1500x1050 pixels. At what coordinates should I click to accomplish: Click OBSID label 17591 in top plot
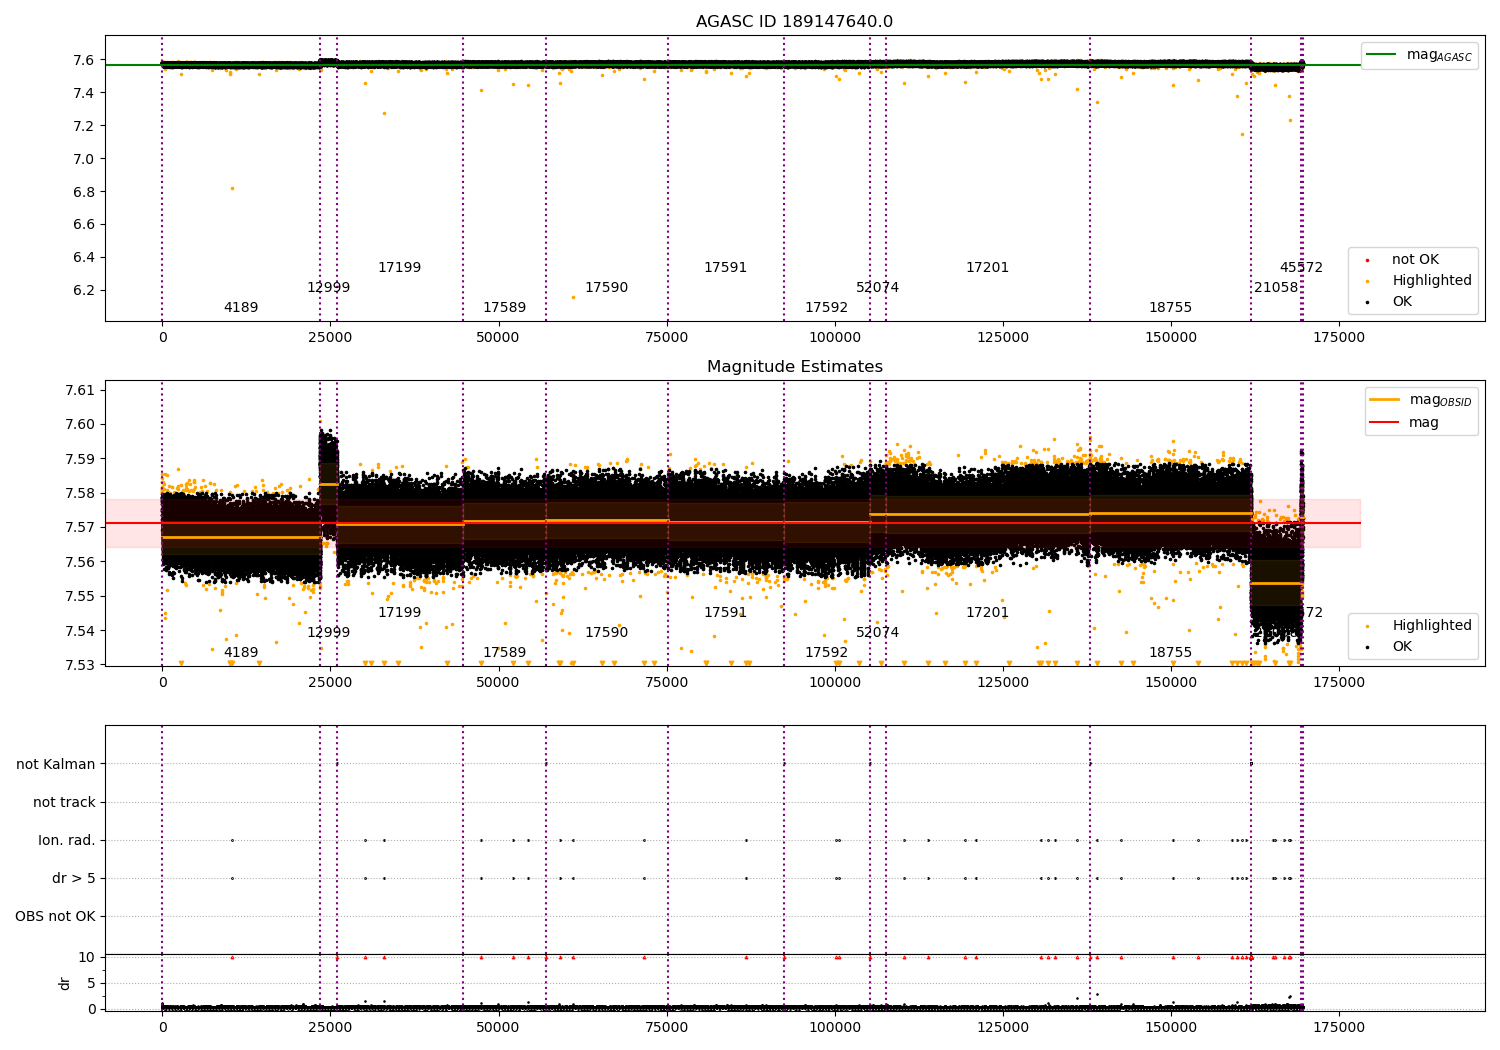(725, 268)
